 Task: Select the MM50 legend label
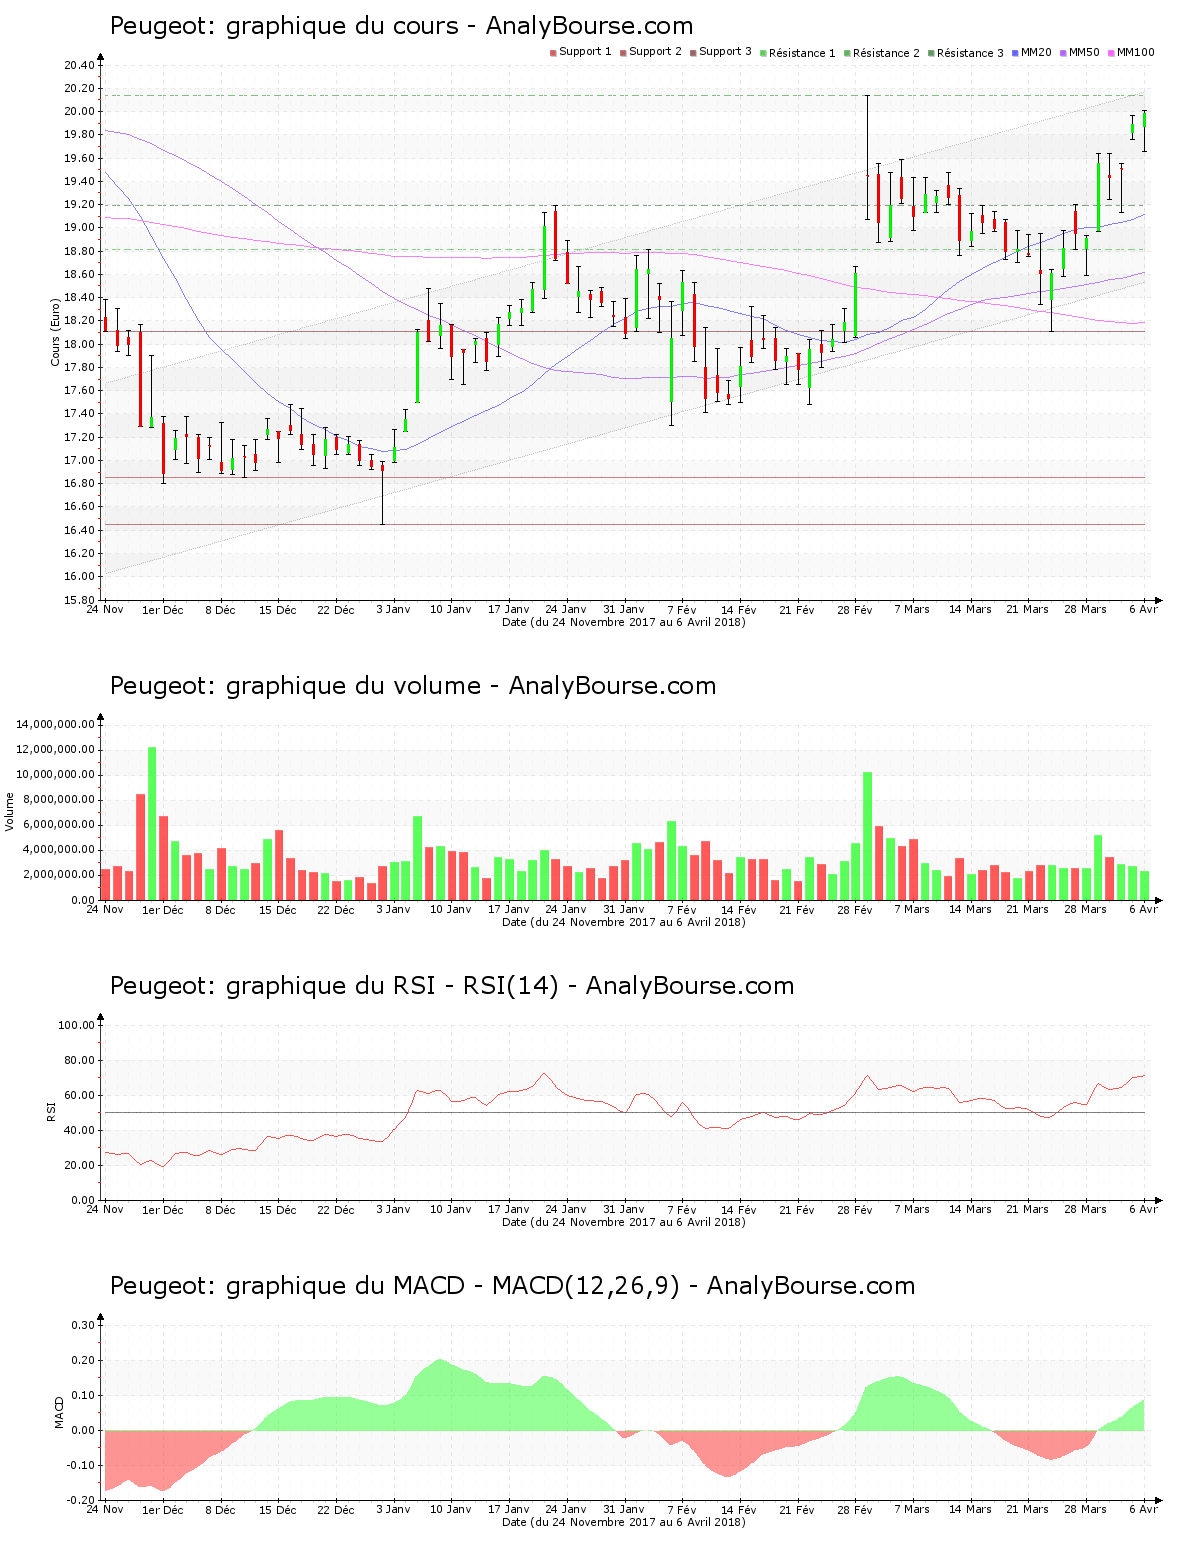pos(1084,52)
